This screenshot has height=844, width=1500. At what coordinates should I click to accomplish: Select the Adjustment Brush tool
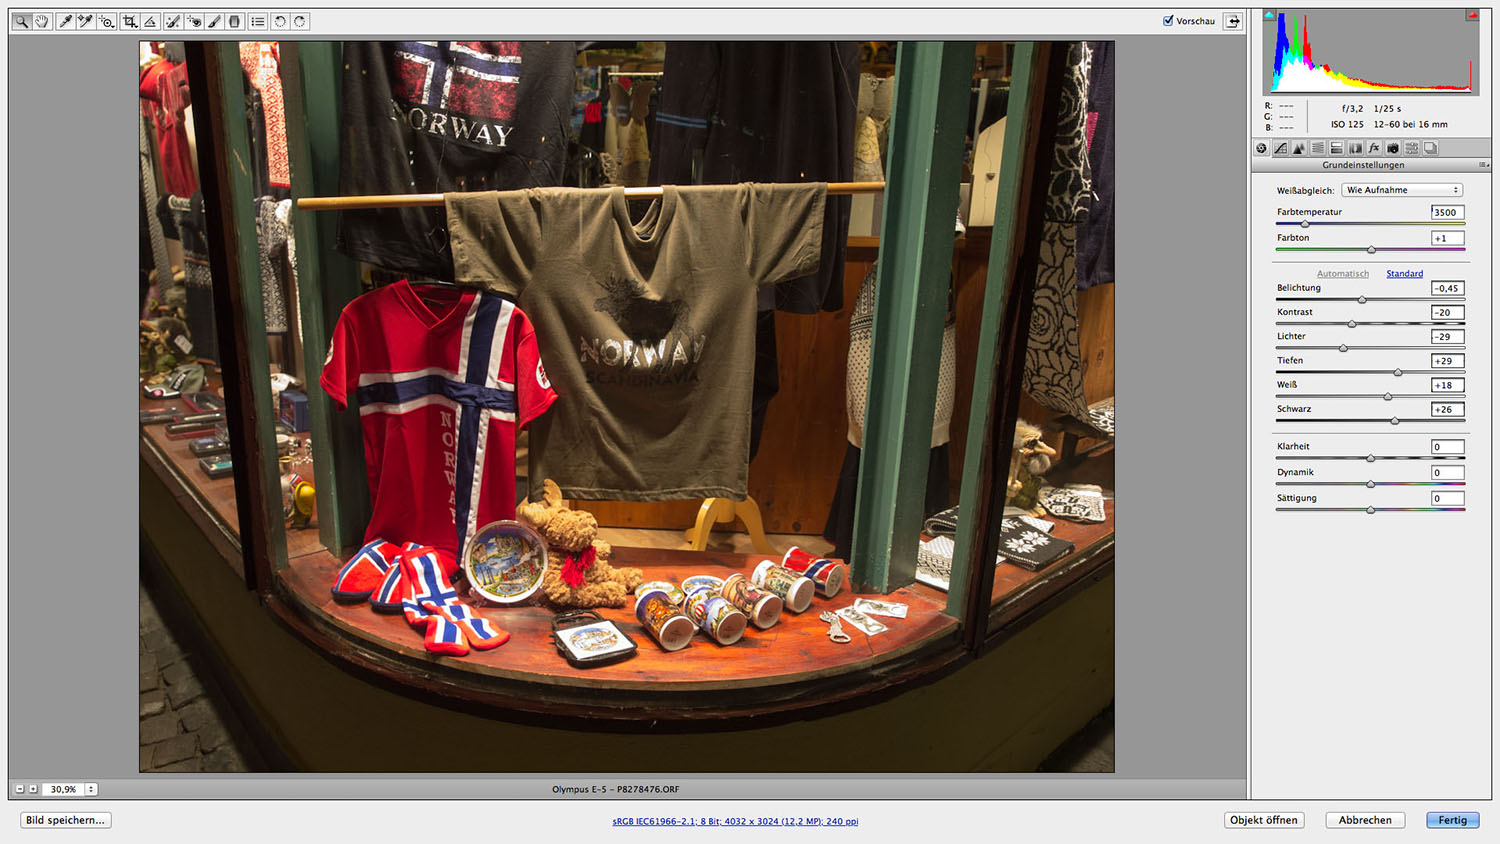tap(214, 21)
